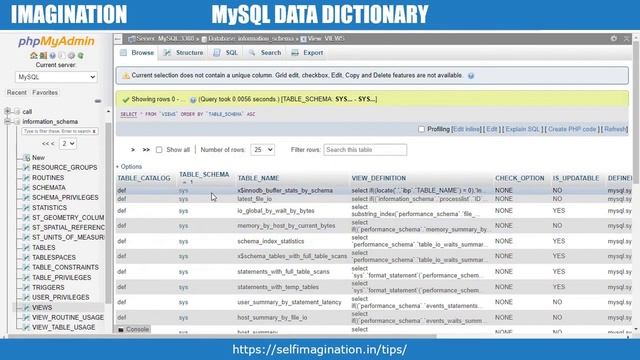
Task: Click the New table icon in tree
Action: click(27, 158)
